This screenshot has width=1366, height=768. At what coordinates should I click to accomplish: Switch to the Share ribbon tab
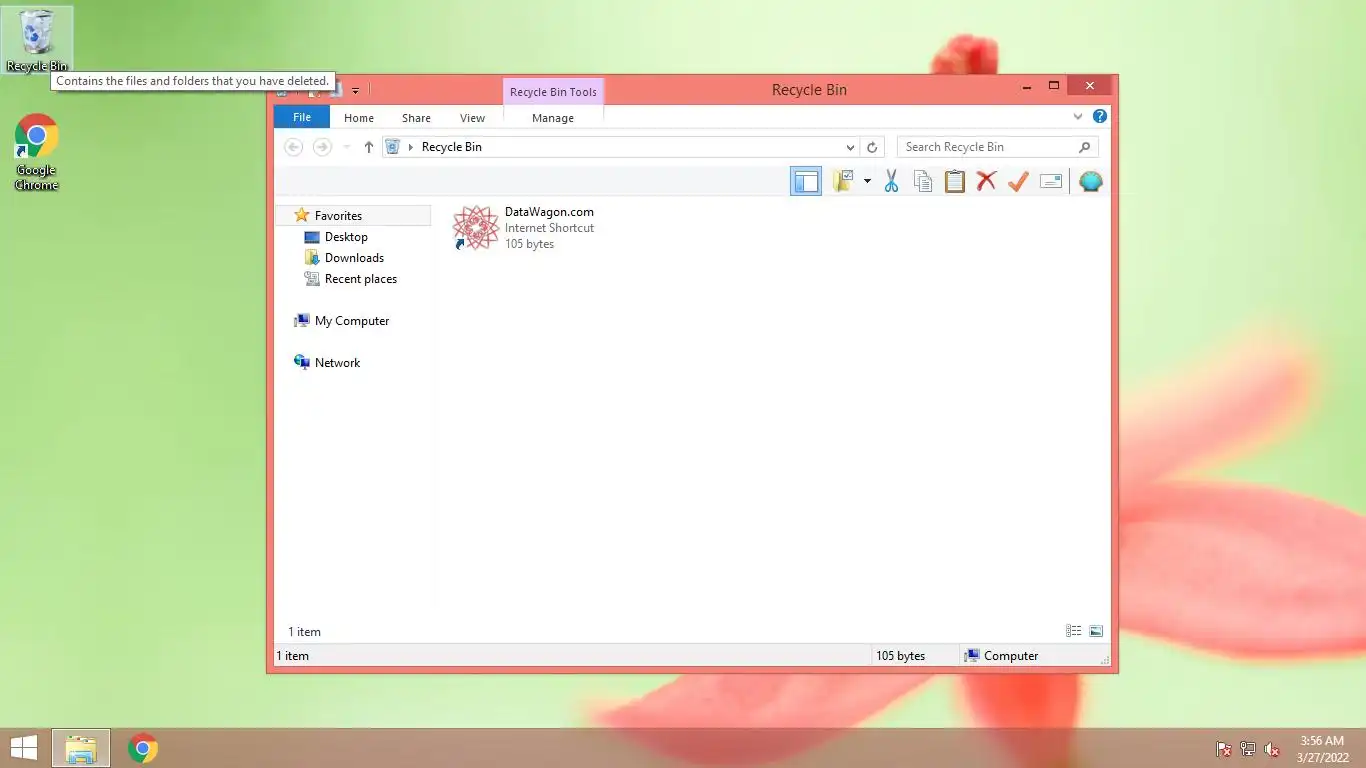click(416, 118)
